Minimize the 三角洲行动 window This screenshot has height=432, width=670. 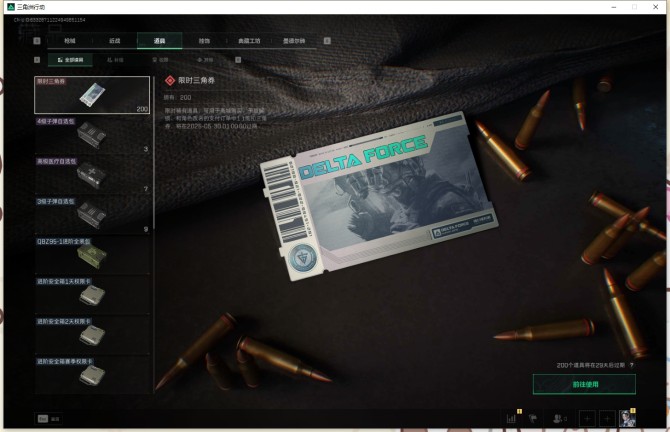pyautogui.click(x=614, y=7)
